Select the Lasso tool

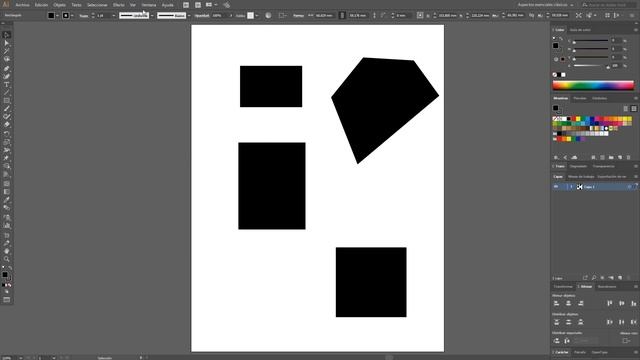click(x=7, y=60)
